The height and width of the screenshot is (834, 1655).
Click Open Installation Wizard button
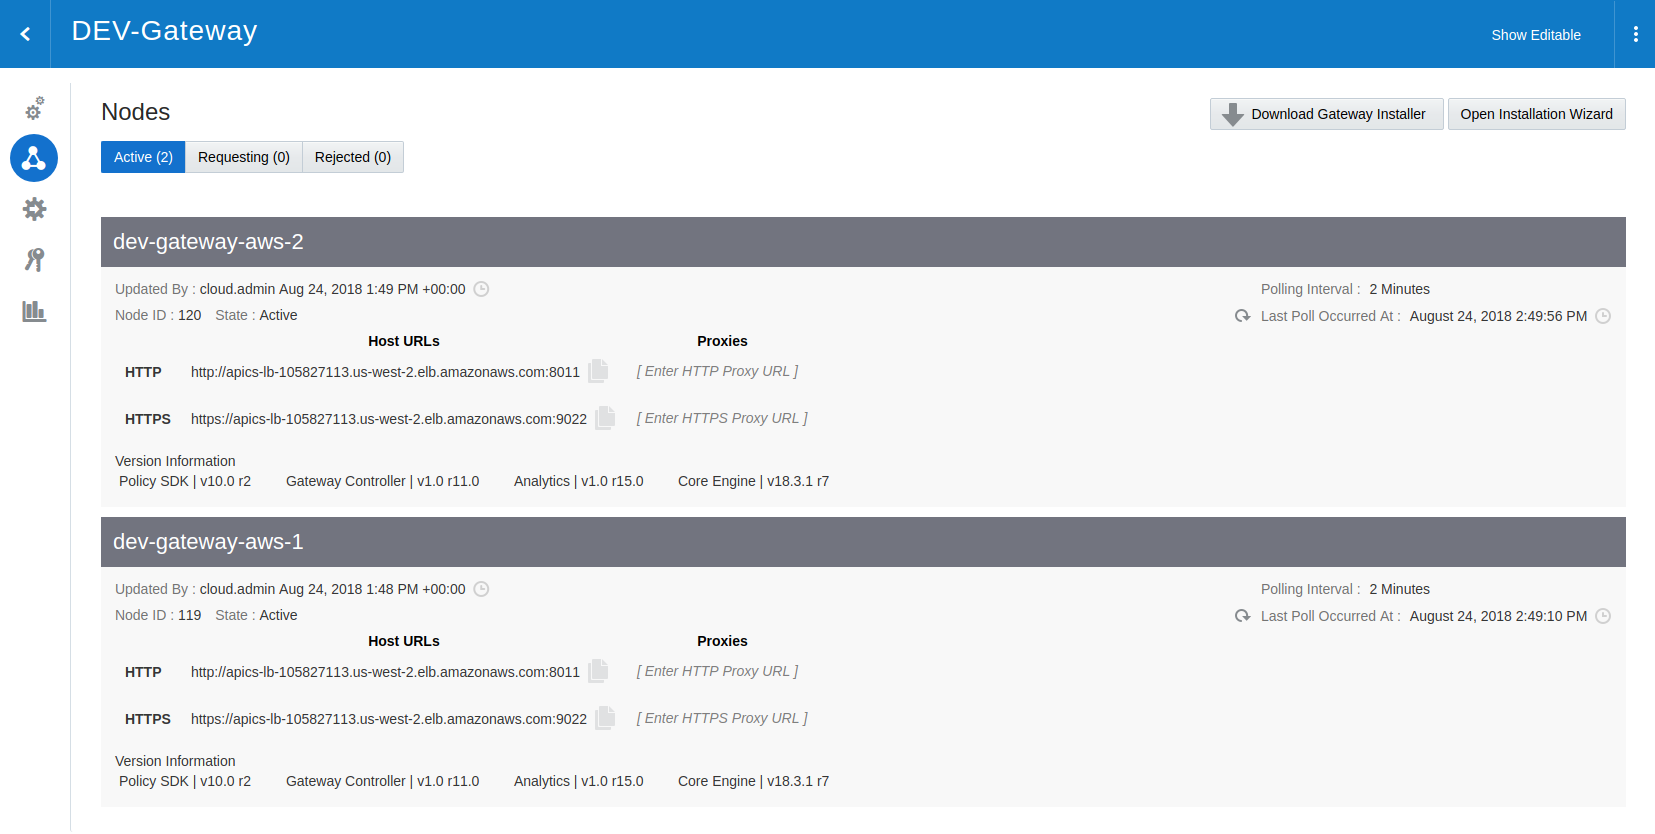point(1536,114)
